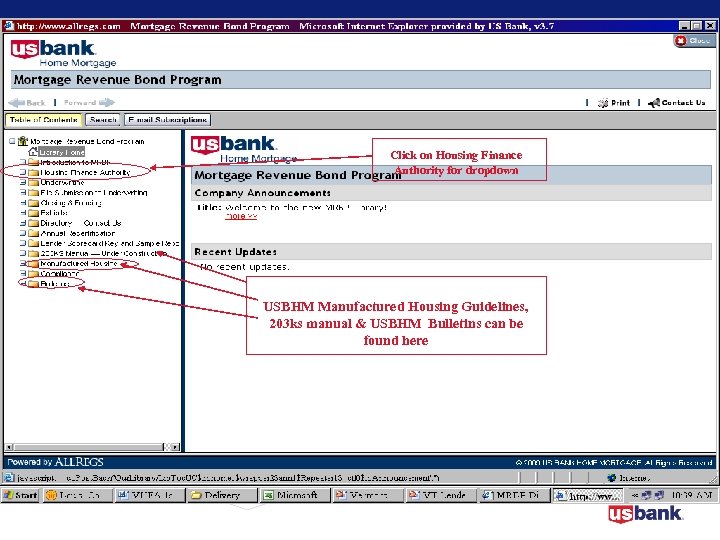Viewport: 720px width, 540px height.
Task: Expand the Directory - Contact Us node
Action: [x=23, y=223]
